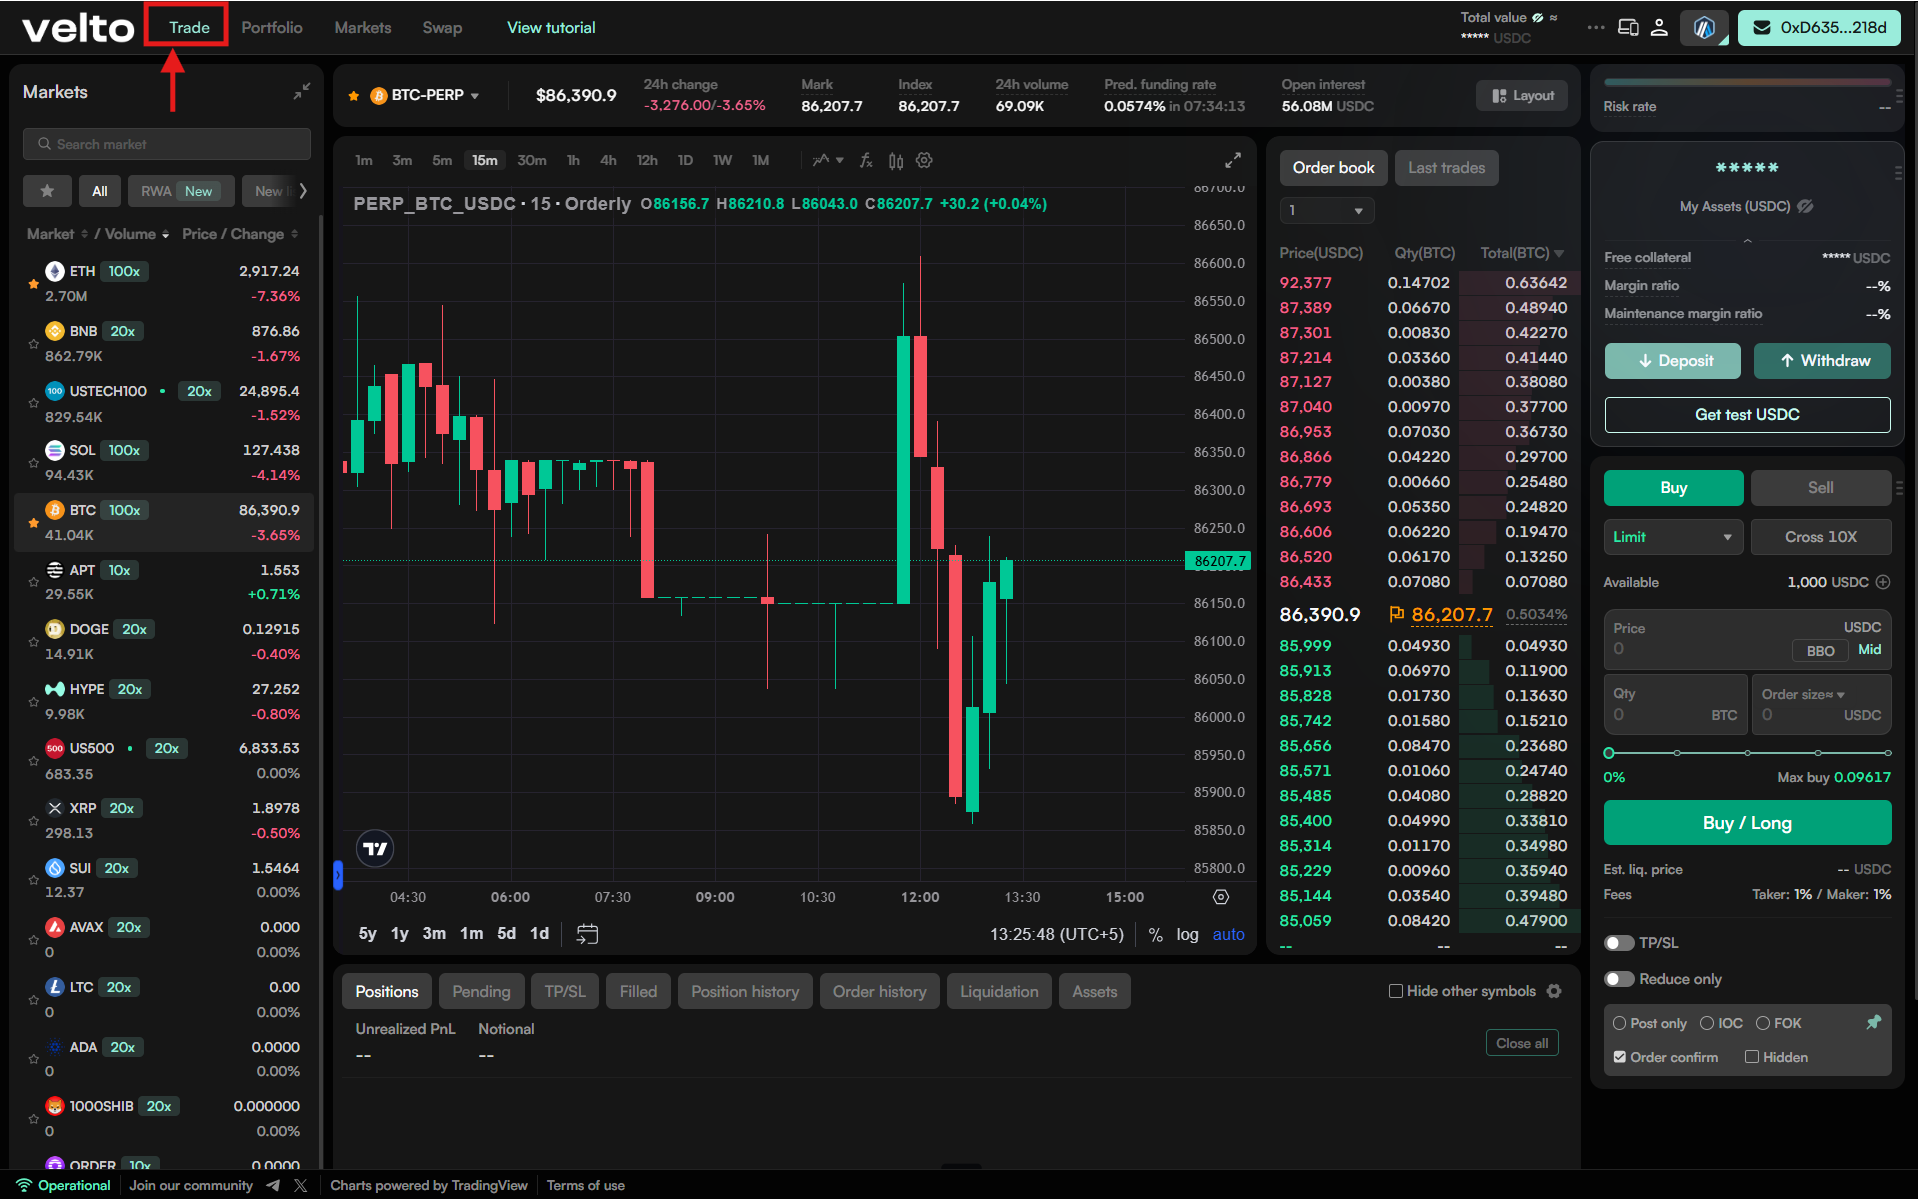Turn on Reduce only
The image size is (1918, 1199).
[x=1619, y=979]
